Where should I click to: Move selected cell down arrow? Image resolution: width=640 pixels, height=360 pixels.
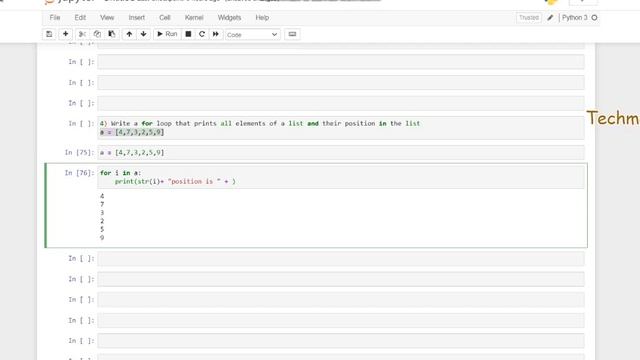click(143, 34)
